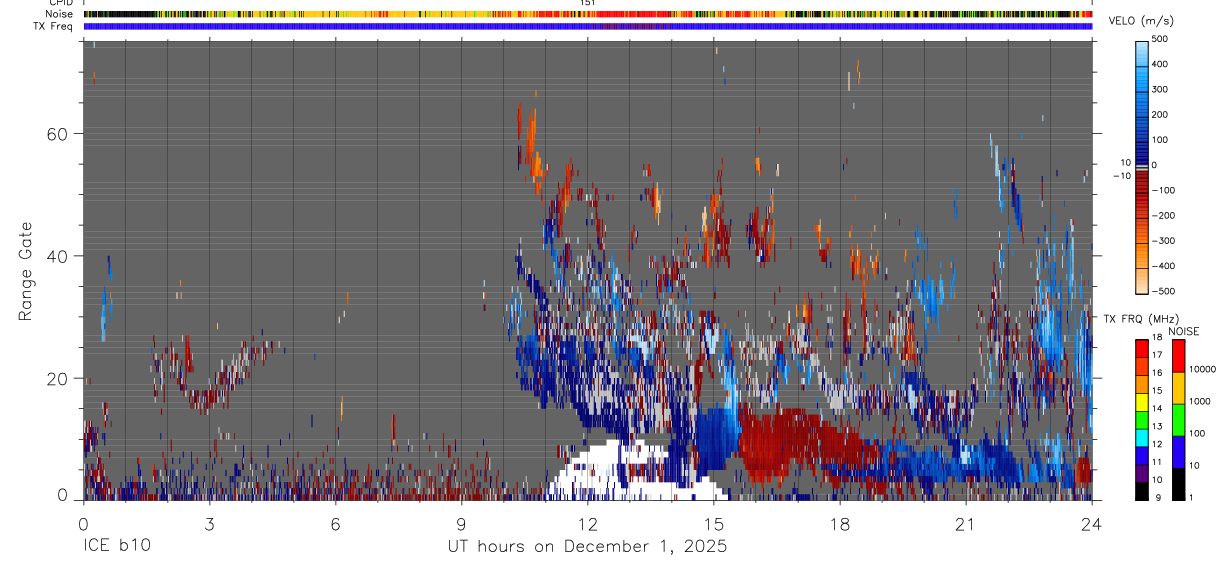Click the x-axis tick label '21'
The width and height of the screenshot is (1228, 567).
click(966, 524)
